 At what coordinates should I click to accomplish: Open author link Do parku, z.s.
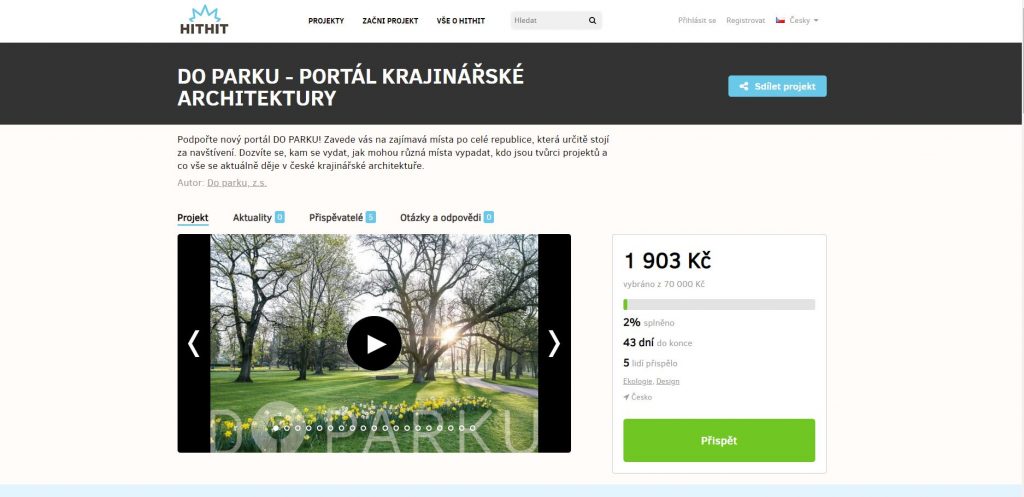[x=236, y=183]
